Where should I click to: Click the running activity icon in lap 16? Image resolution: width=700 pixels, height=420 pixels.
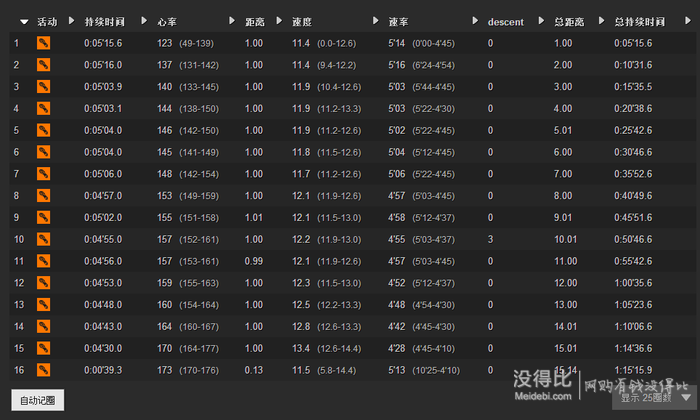point(43,370)
